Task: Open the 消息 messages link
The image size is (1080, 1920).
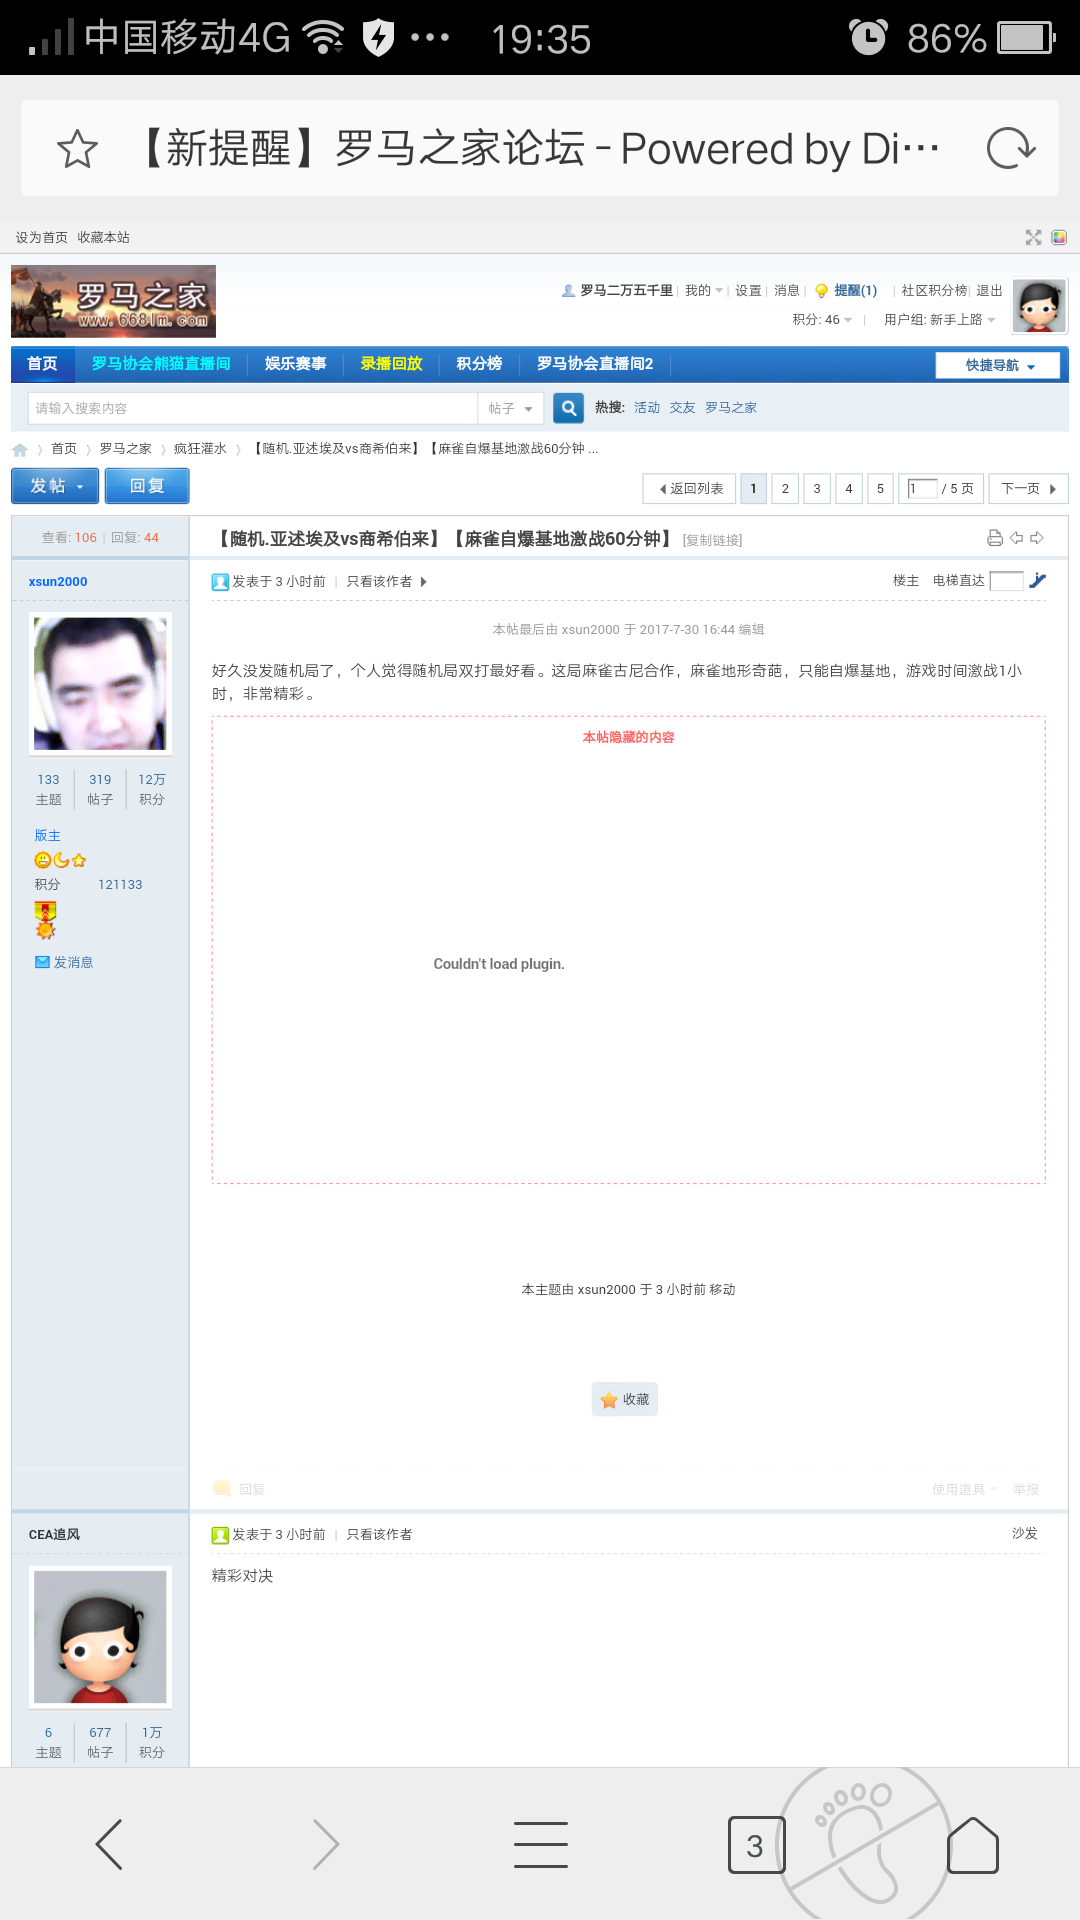Action: tap(787, 291)
